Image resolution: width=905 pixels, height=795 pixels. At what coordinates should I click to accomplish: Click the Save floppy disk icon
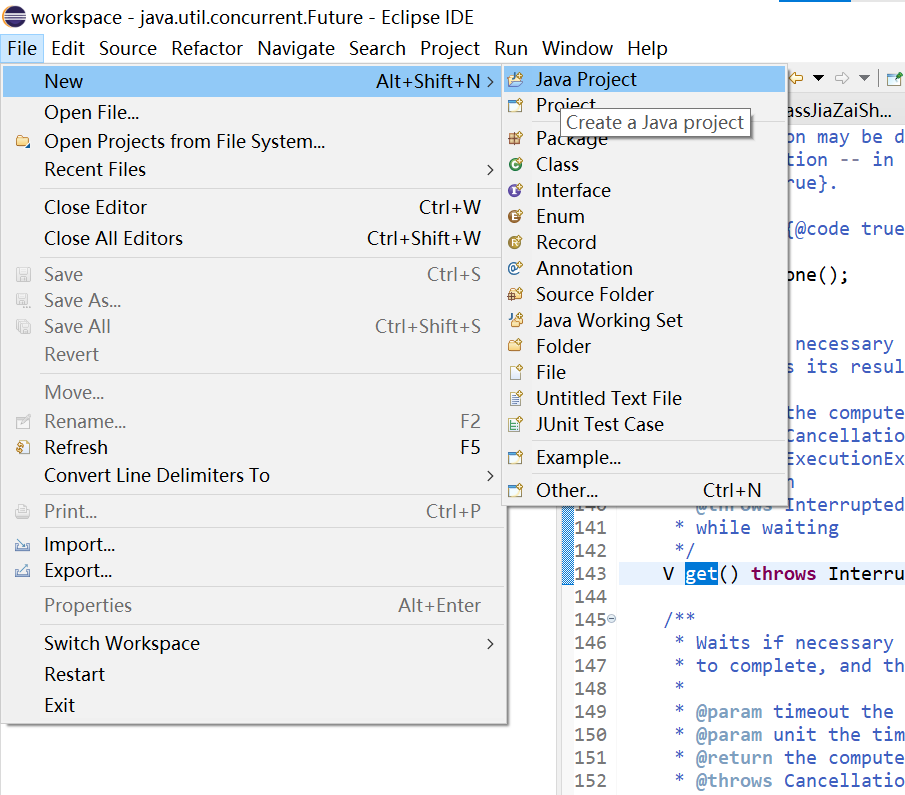click(x=23, y=274)
